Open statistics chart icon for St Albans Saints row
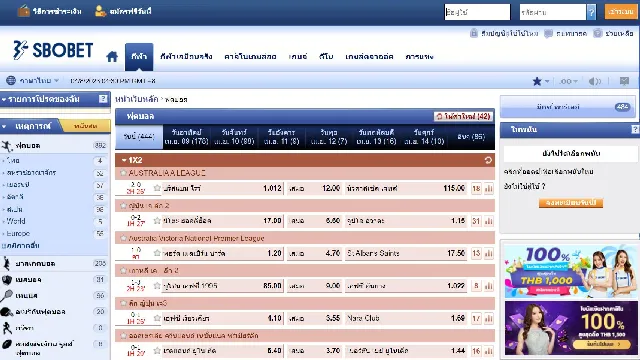Image resolution: width=640 pixels, height=360 pixels. tap(489, 253)
